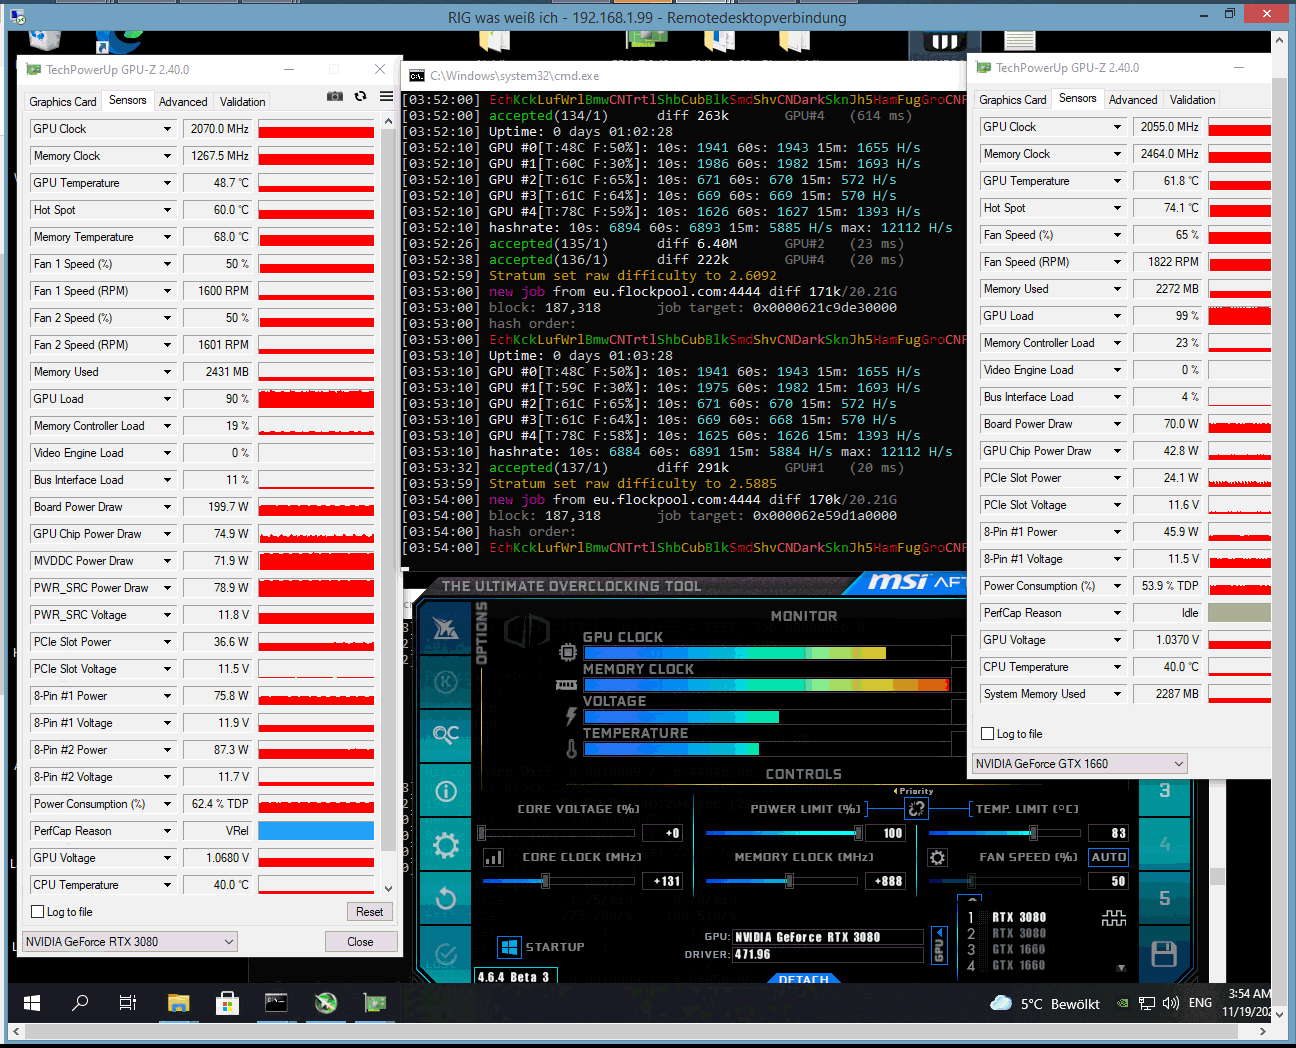Open File Explorer from the taskbar
Image resolution: width=1296 pixels, height=1048 pixels.
pyautogui.click(x=178, y=1002)
